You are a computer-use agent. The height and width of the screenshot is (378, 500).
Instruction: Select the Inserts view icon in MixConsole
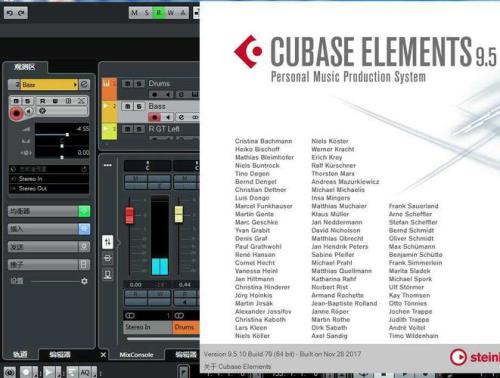click(x=108, y=258)
